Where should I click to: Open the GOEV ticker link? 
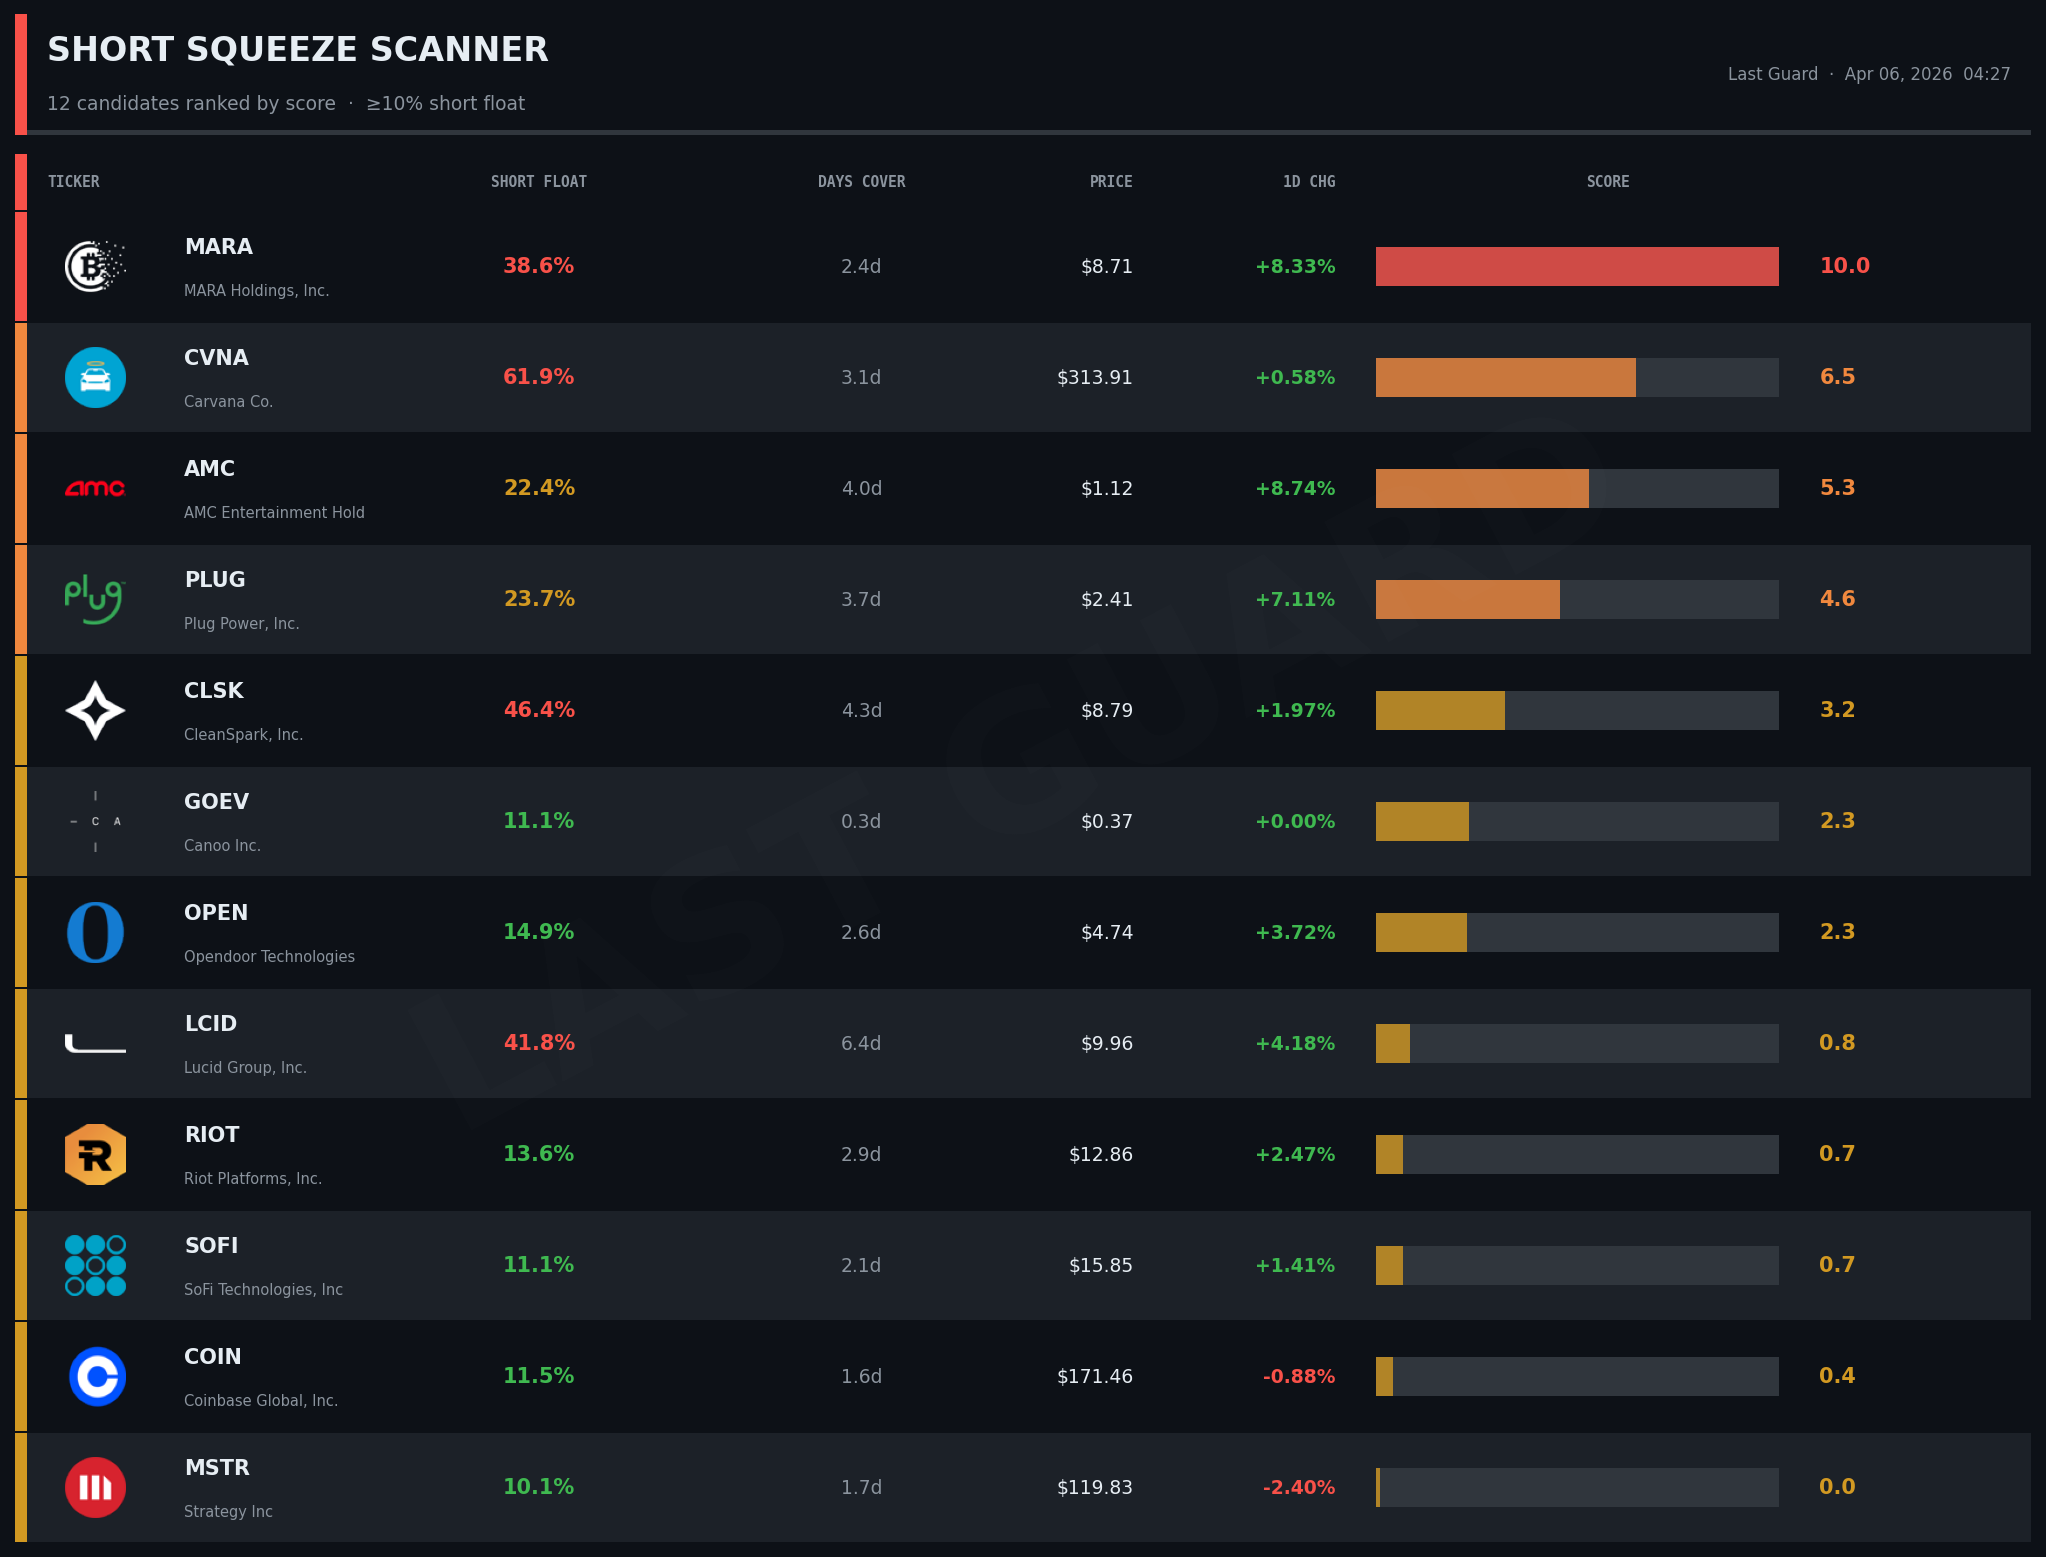[216, 802]
